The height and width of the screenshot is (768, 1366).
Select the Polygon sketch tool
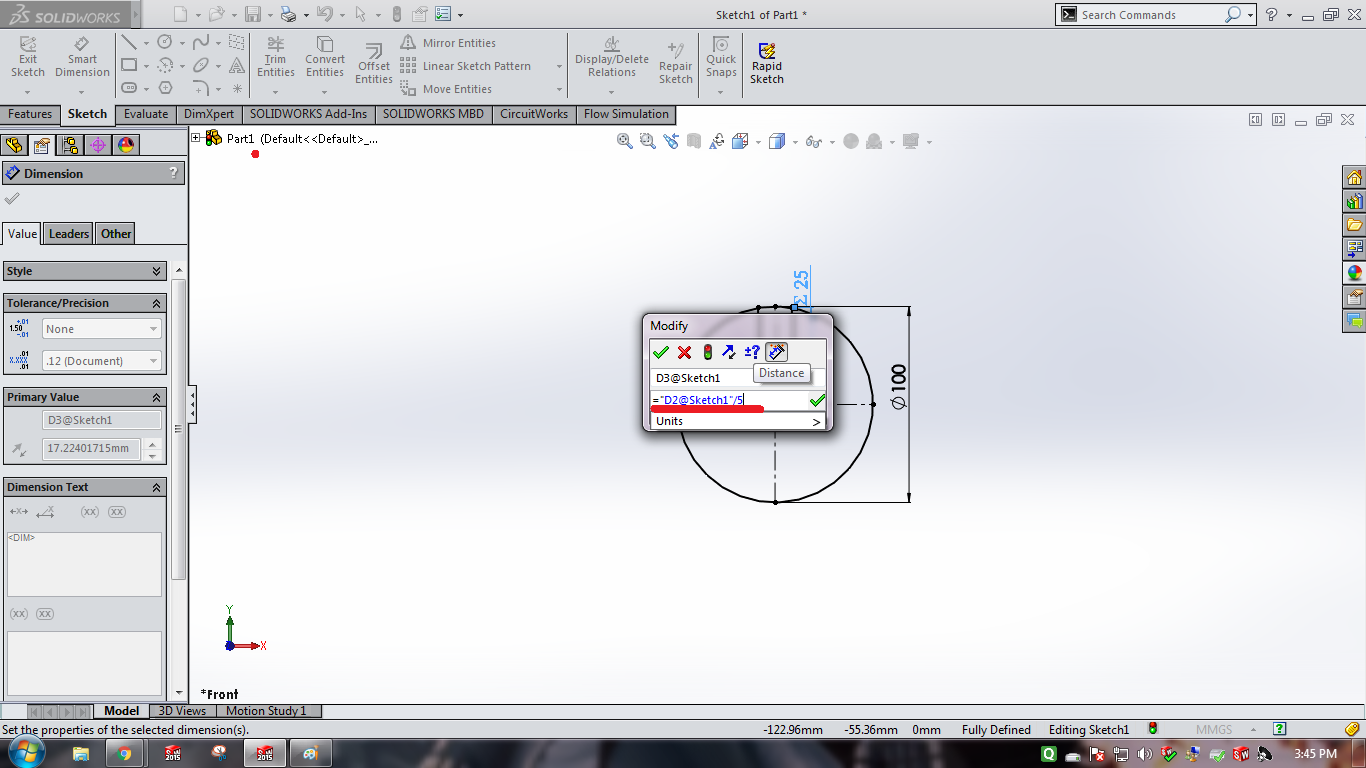[x=165, y=88]
